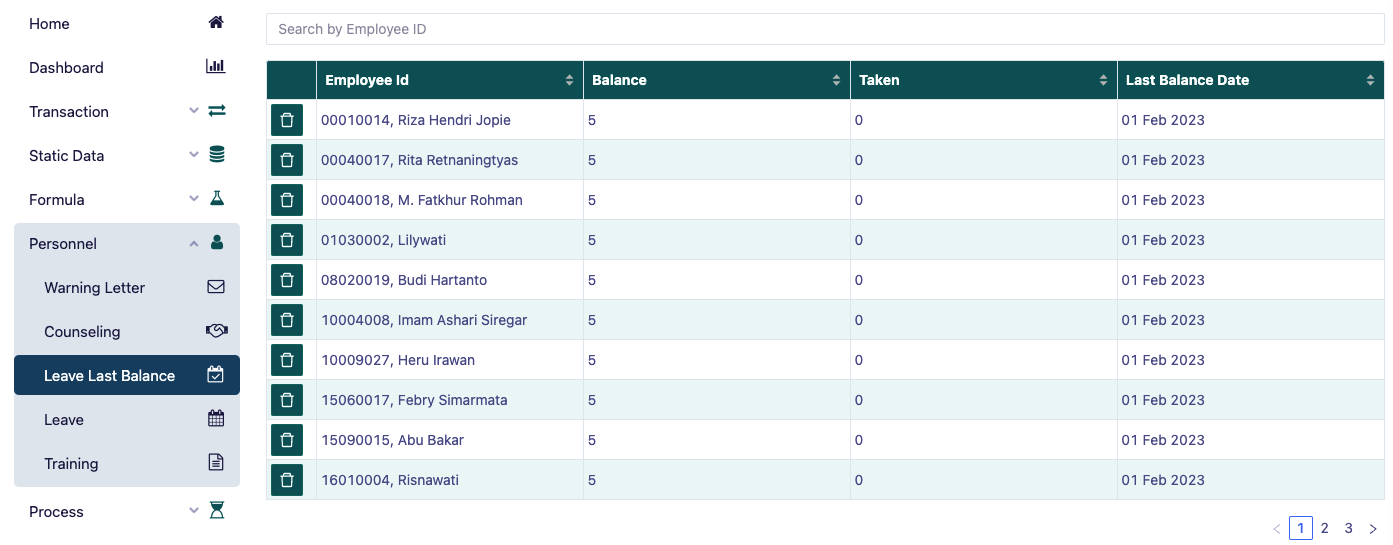
Task: Click trash icon for Lilywati record
Action: pyautogui.click(x=287, y=240)
